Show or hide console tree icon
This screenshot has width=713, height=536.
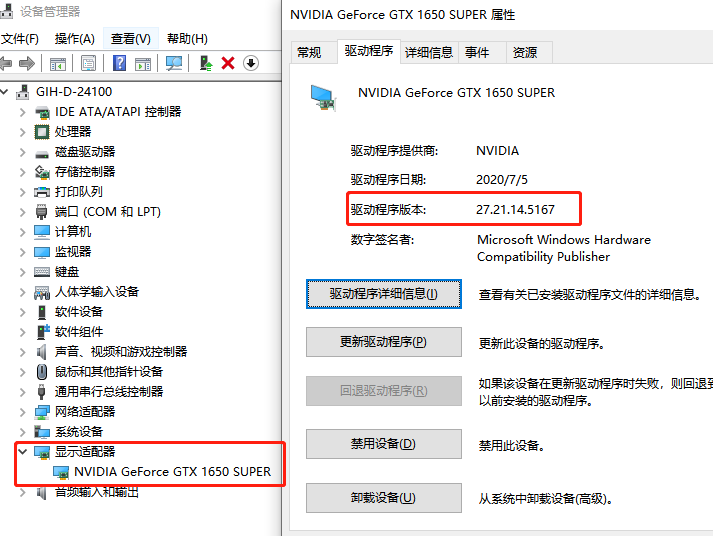(x=58, y=64)
